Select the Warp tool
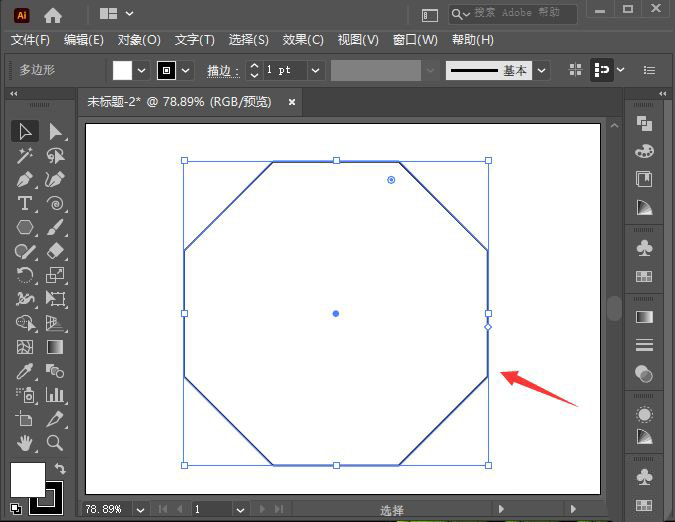675x522 pixels. click(25, 299)
